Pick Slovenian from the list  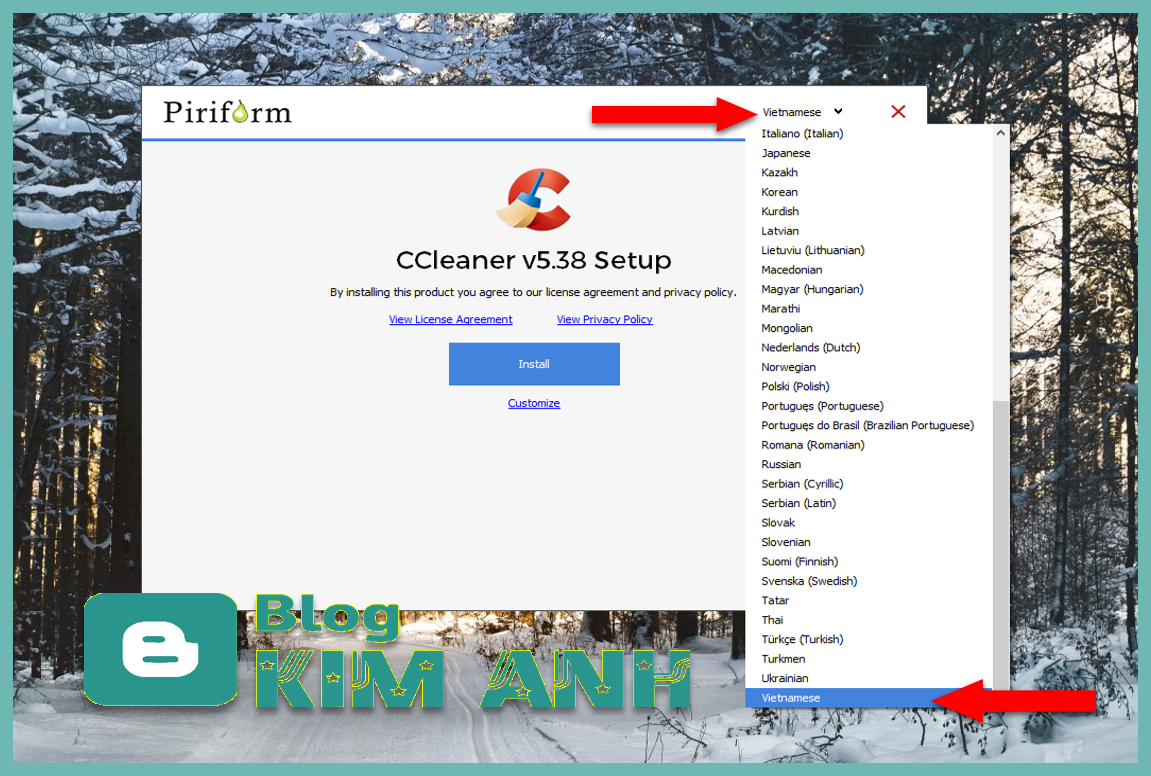[869, 543]
